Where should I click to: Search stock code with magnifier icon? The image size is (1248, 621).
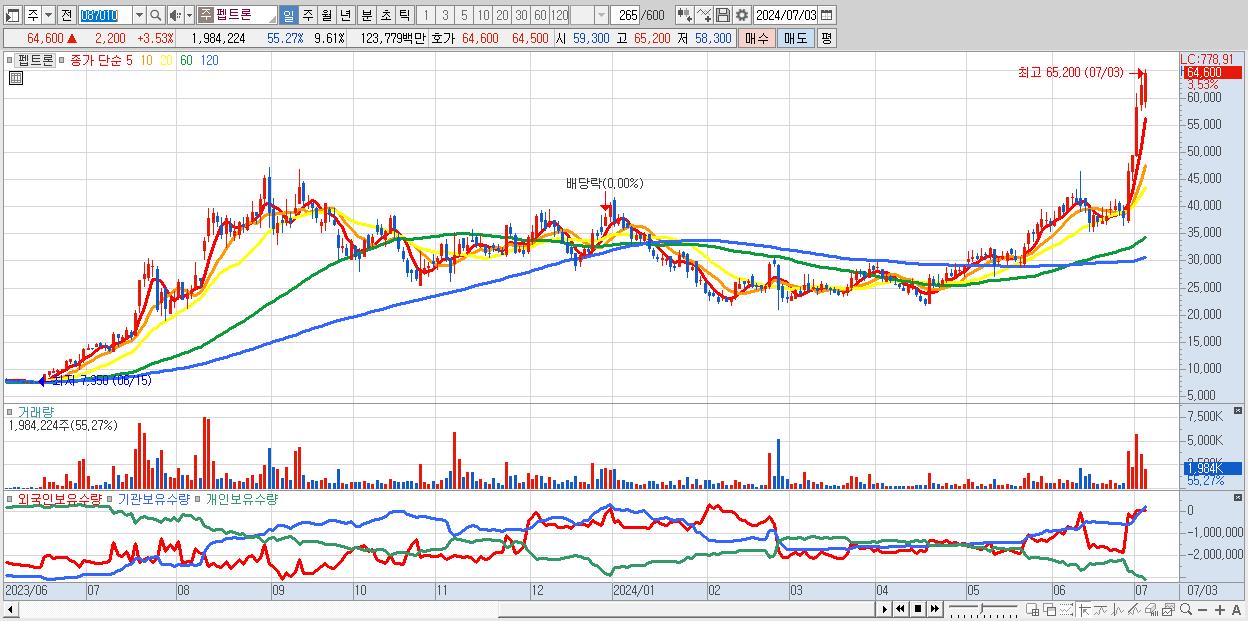pyautogui.click(x=156, y=15)
